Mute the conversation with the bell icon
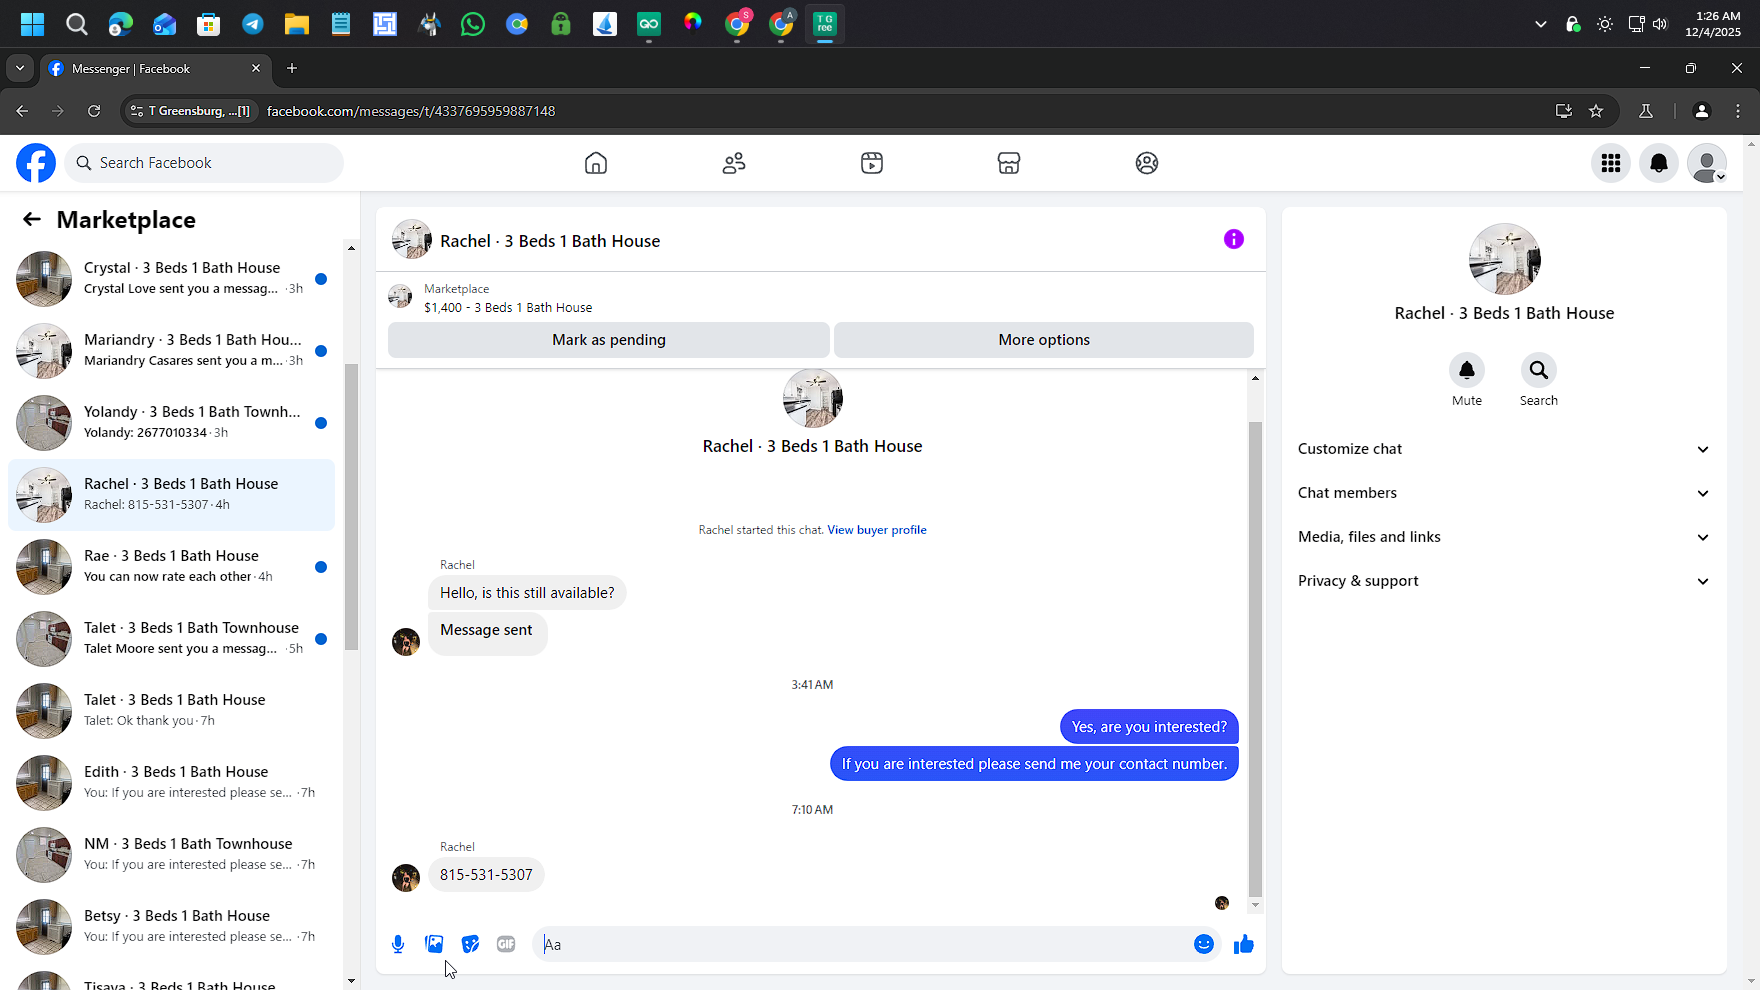Image resolution: width=1760 pixels, height=990 pixels. pos(1467,371)
